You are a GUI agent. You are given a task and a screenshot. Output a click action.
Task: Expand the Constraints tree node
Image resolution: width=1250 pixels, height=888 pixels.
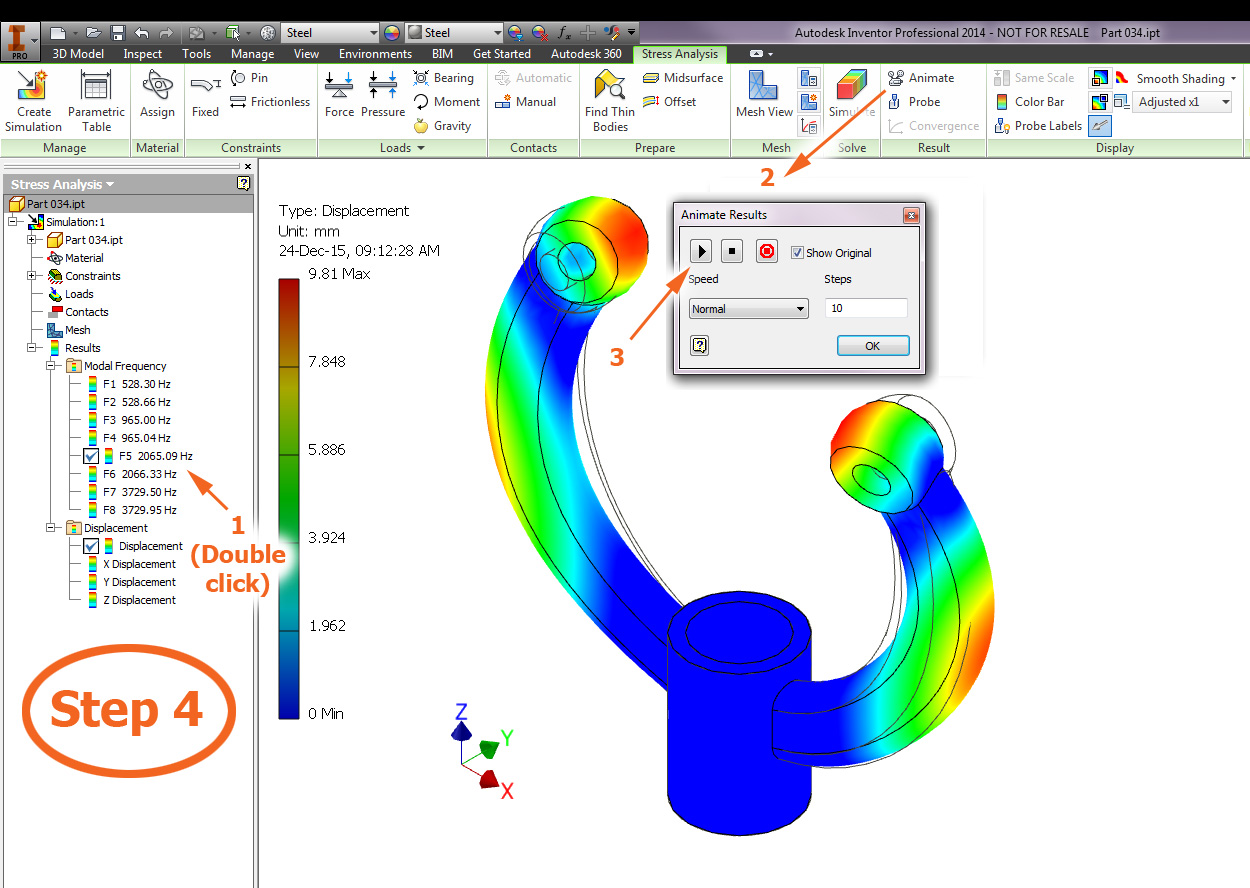click(32, 276)
